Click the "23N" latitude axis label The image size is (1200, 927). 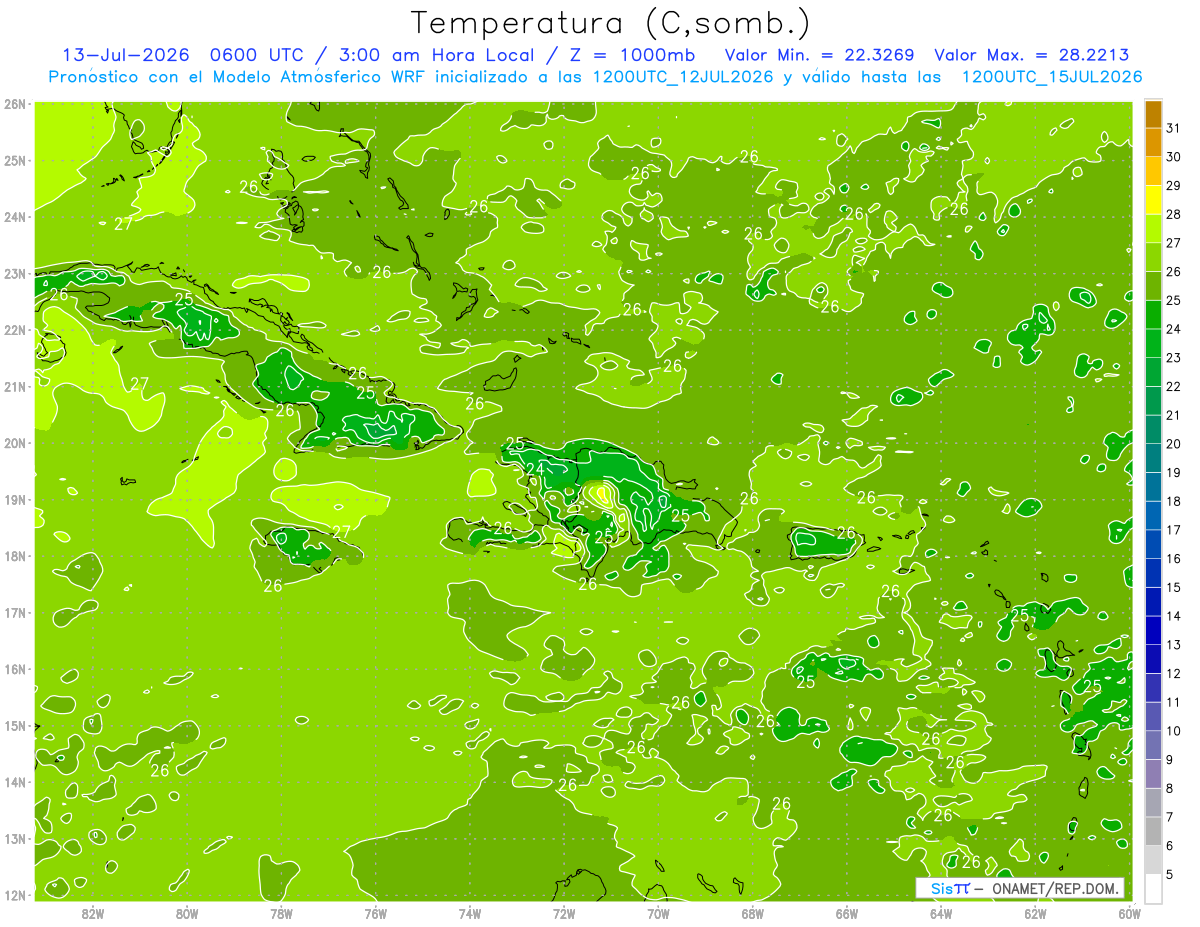(14, 273)
